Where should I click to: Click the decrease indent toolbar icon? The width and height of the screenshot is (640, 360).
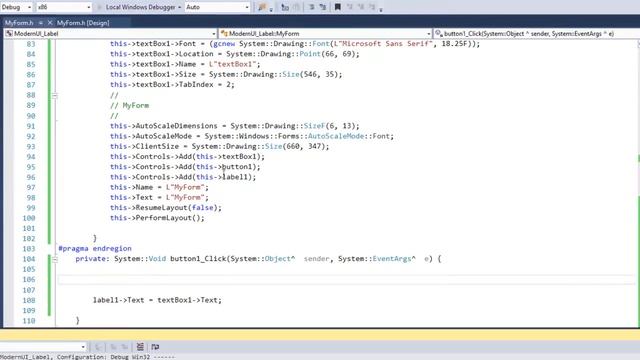(x=311, y=7)
